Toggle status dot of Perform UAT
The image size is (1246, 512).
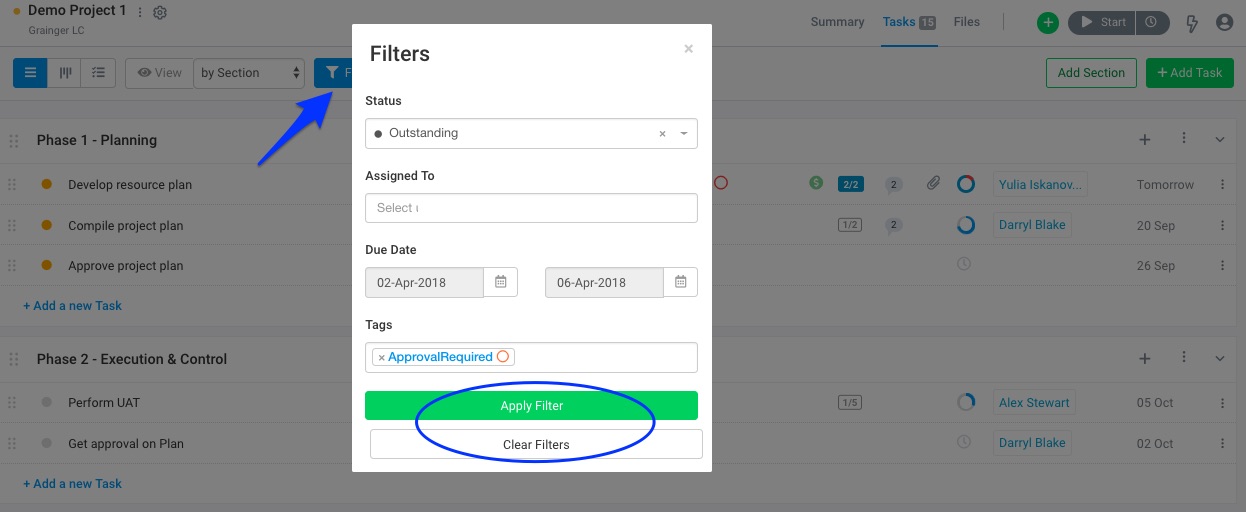pos(46,402)
